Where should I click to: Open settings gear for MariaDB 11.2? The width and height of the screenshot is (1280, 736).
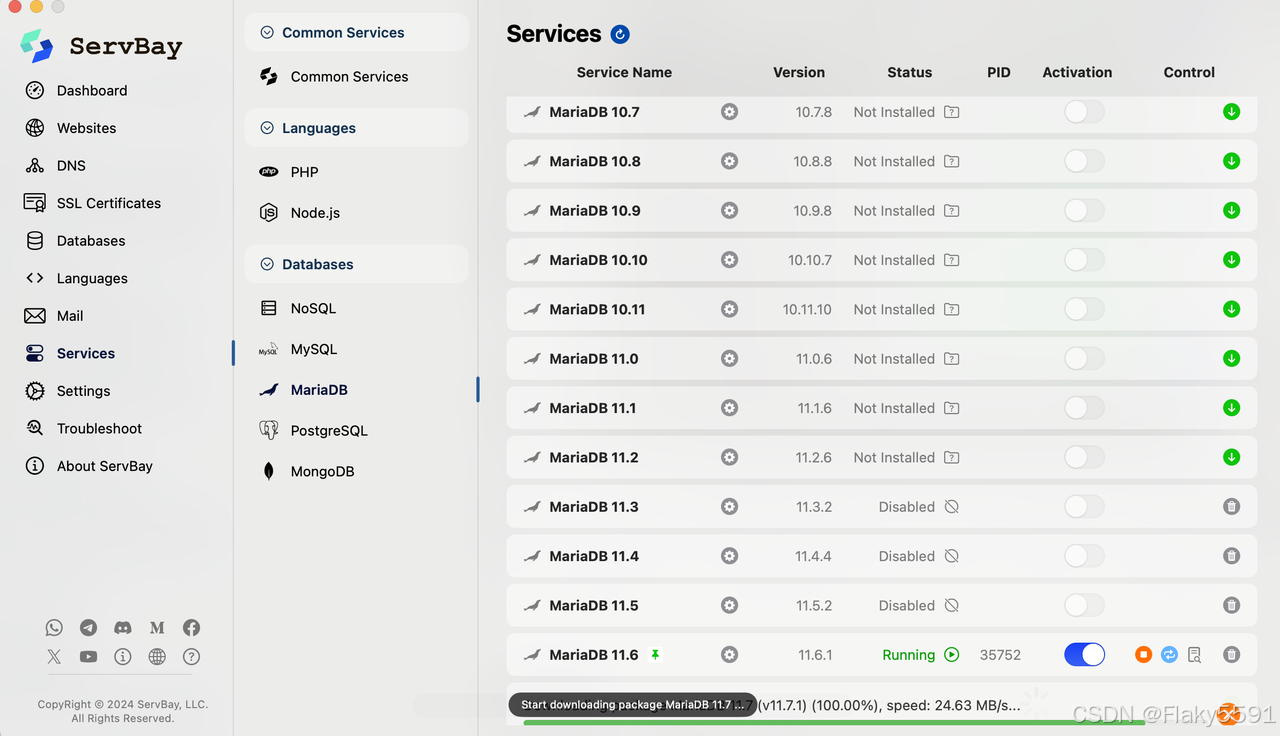[730, 457]
